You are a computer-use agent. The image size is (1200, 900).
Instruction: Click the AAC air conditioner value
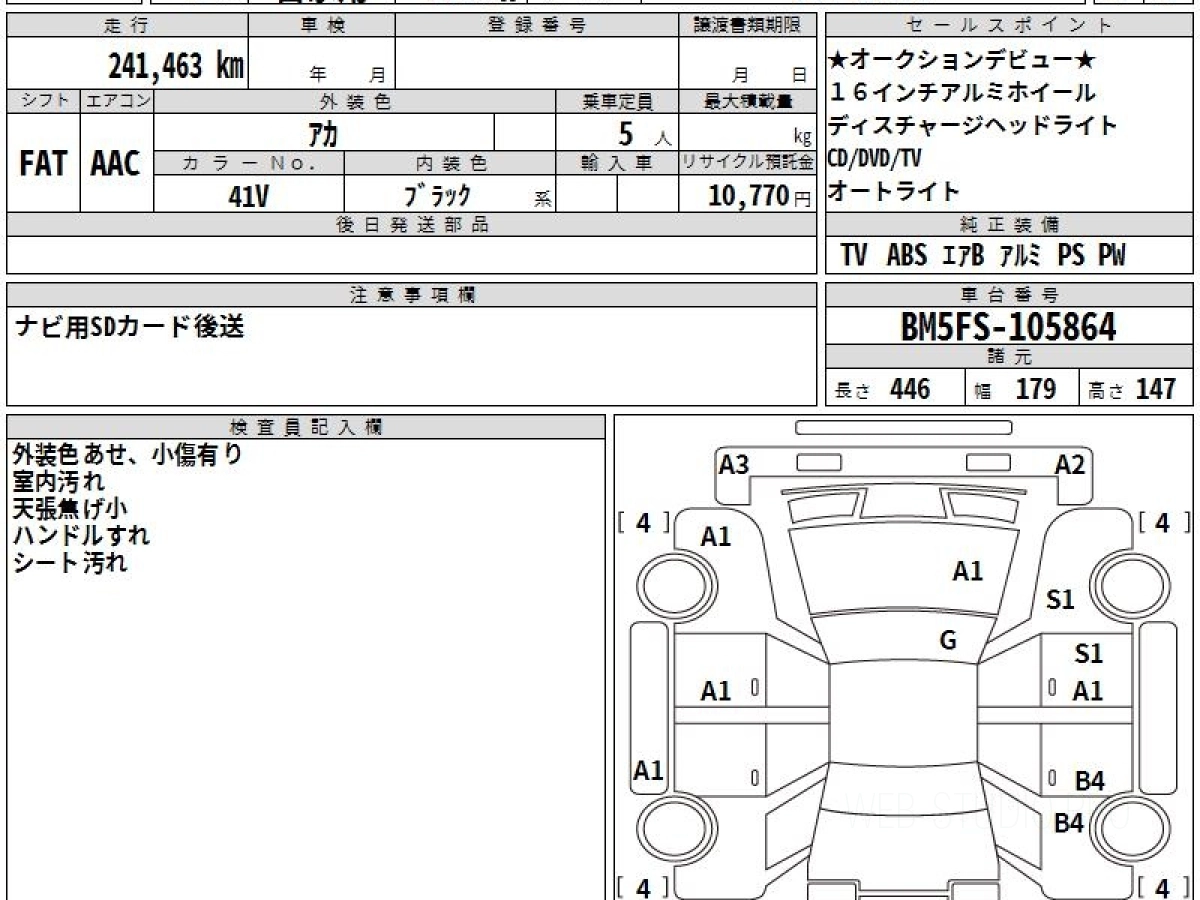tap(116, 163)
